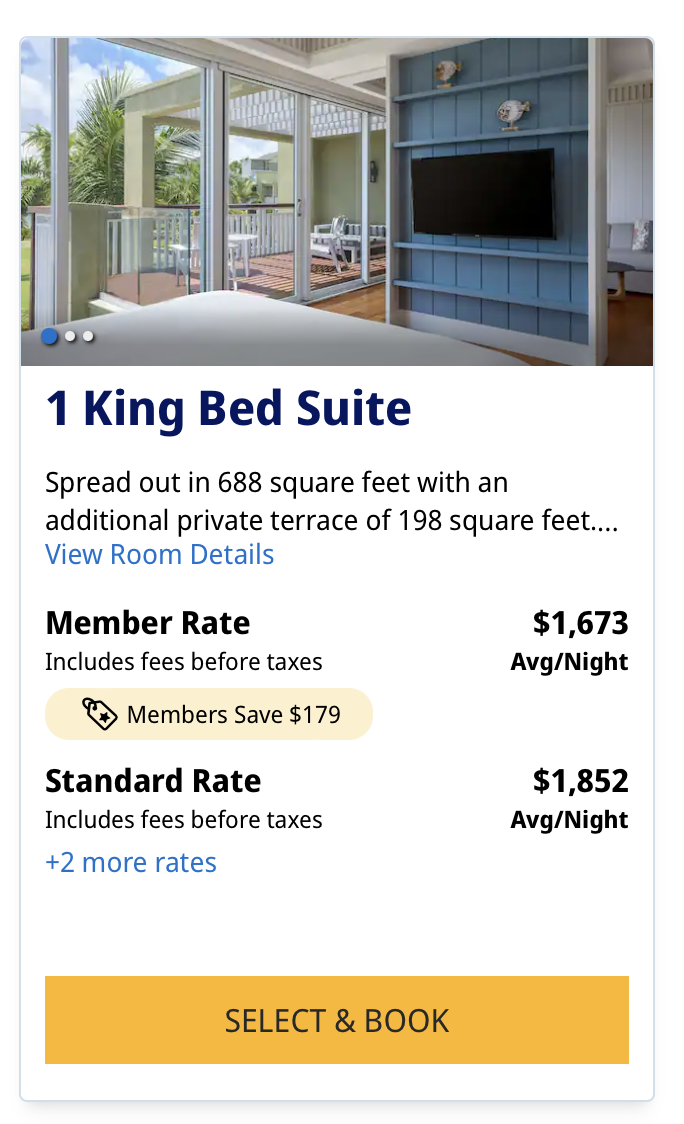
Task: Expand the +2 more rates list
Action: [x=131, y=862]
